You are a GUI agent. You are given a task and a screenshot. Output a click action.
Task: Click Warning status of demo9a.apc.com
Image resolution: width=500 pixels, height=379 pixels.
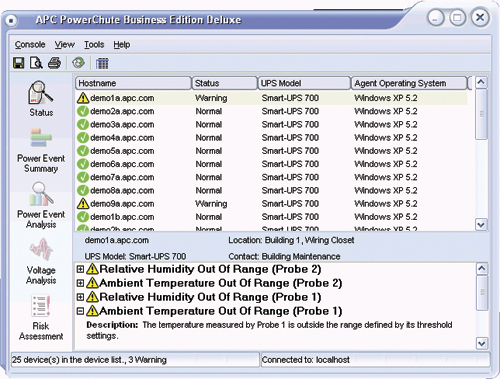pos(211,204)
